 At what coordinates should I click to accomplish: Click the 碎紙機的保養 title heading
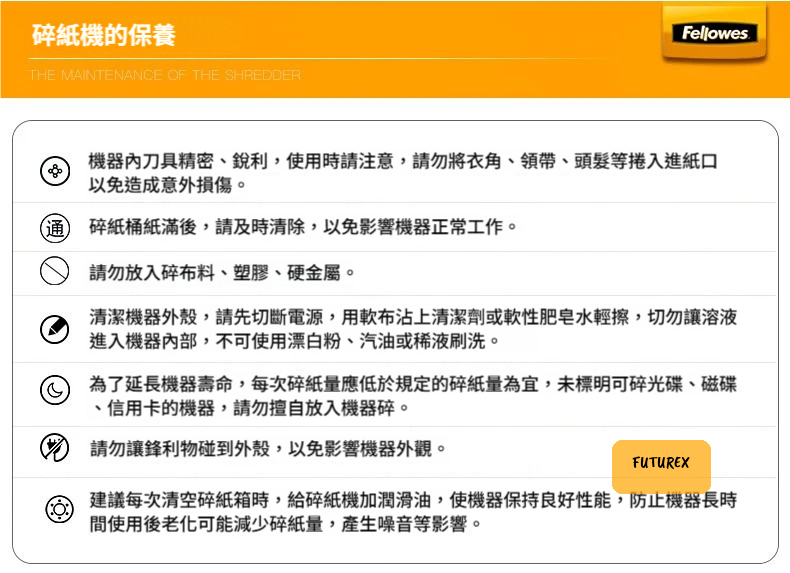coord(104,36)
